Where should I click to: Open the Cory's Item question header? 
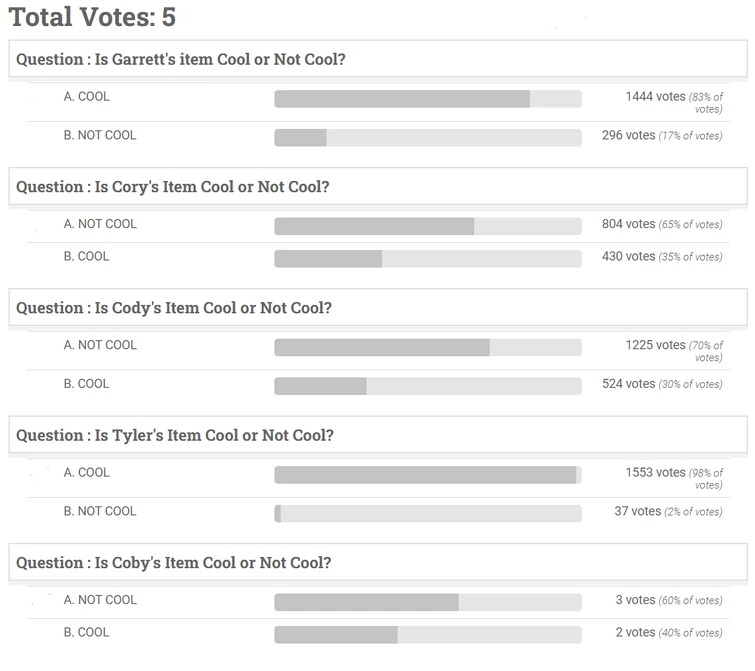click(x=173, y=187)
